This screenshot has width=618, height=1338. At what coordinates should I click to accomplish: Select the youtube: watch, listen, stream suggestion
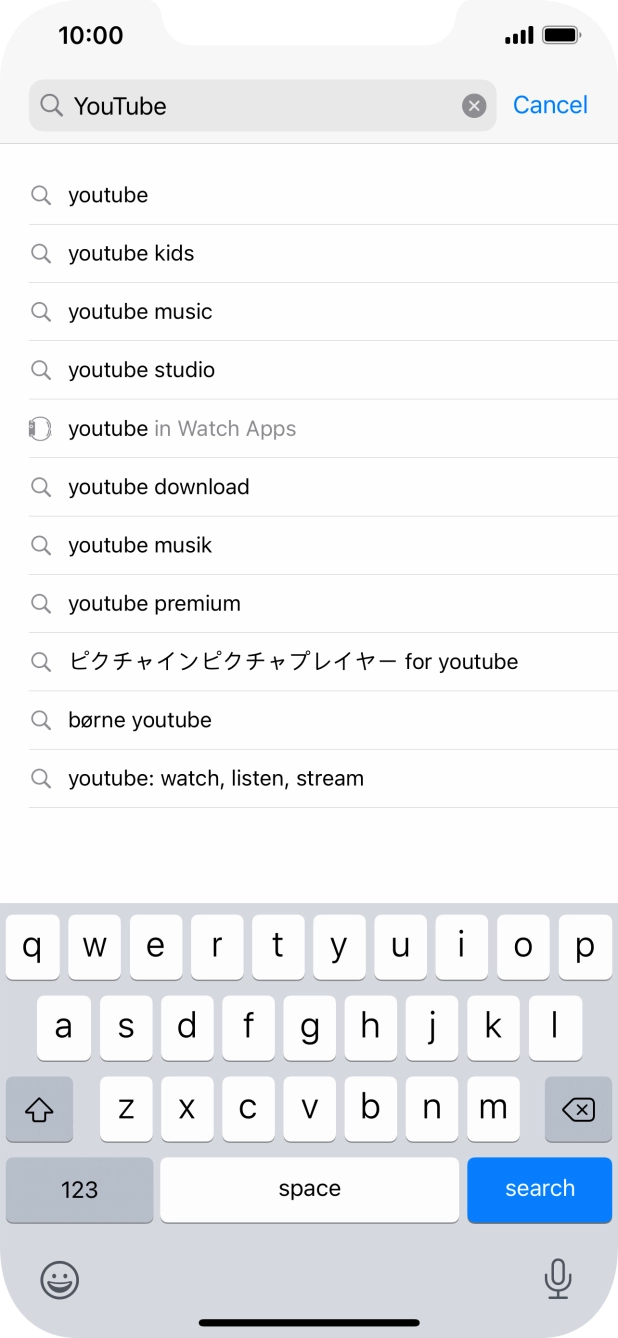coord(215,778)
